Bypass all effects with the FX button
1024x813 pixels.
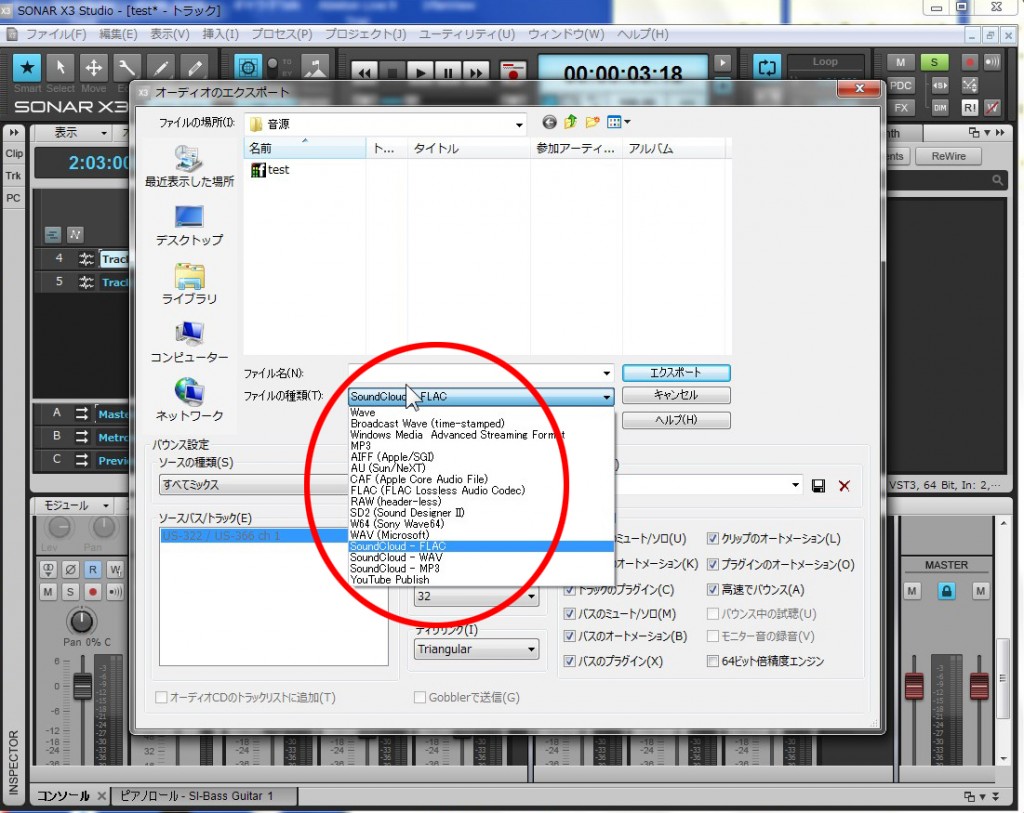pos(901,108)
